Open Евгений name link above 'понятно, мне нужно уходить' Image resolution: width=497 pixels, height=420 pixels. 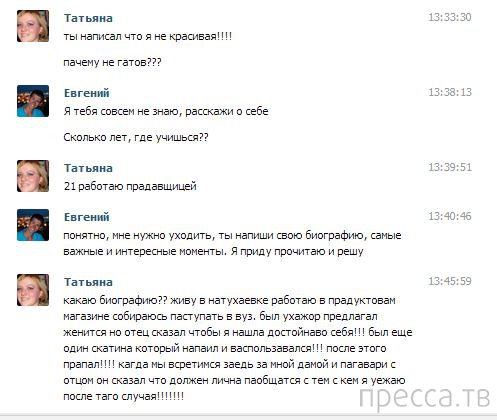click(x=87, y=217)
